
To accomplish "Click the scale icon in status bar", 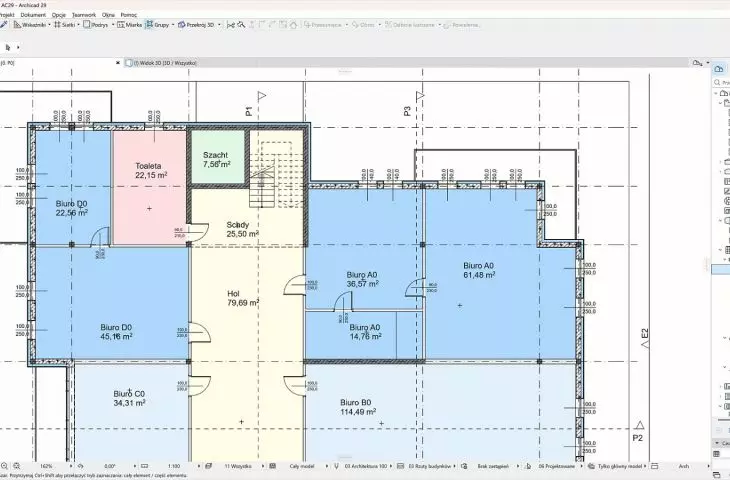I will [x=144, y=466].
